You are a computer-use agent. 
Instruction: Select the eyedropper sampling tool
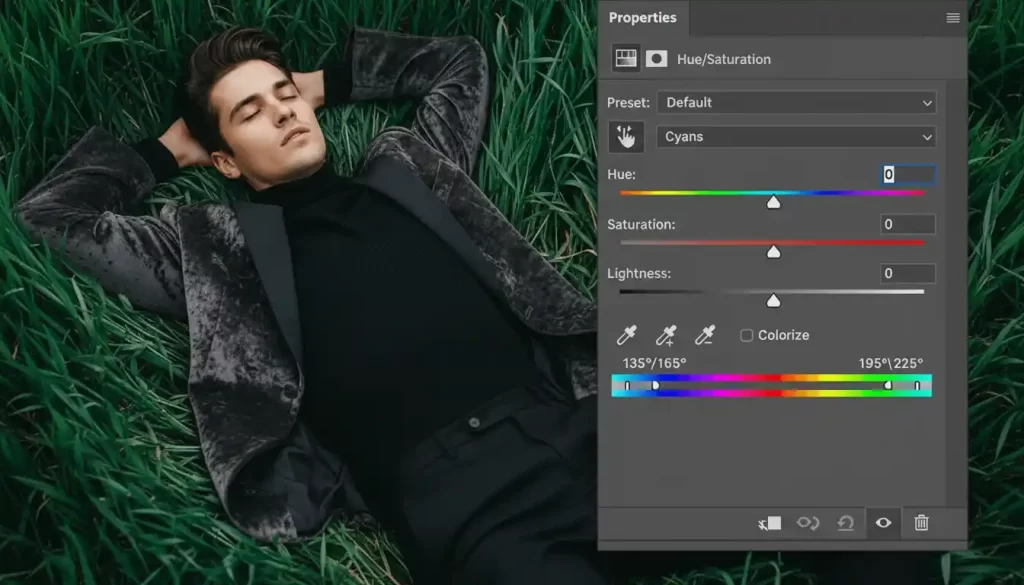click(x=627, y=335)
